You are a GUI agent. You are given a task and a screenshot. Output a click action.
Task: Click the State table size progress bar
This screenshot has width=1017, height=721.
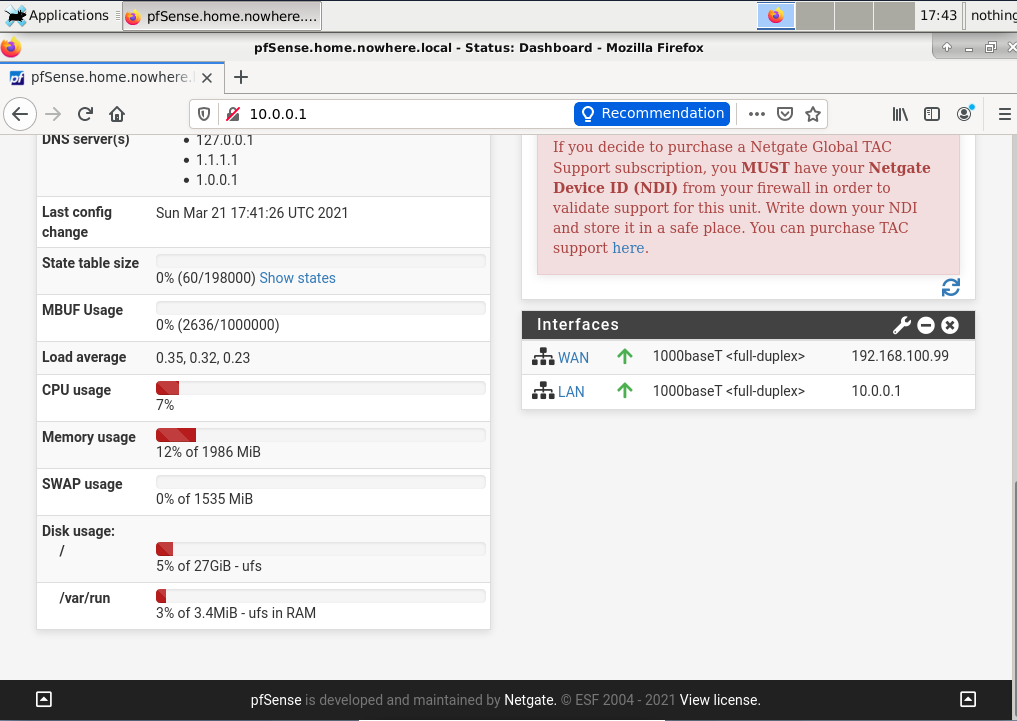coord(320,261)
